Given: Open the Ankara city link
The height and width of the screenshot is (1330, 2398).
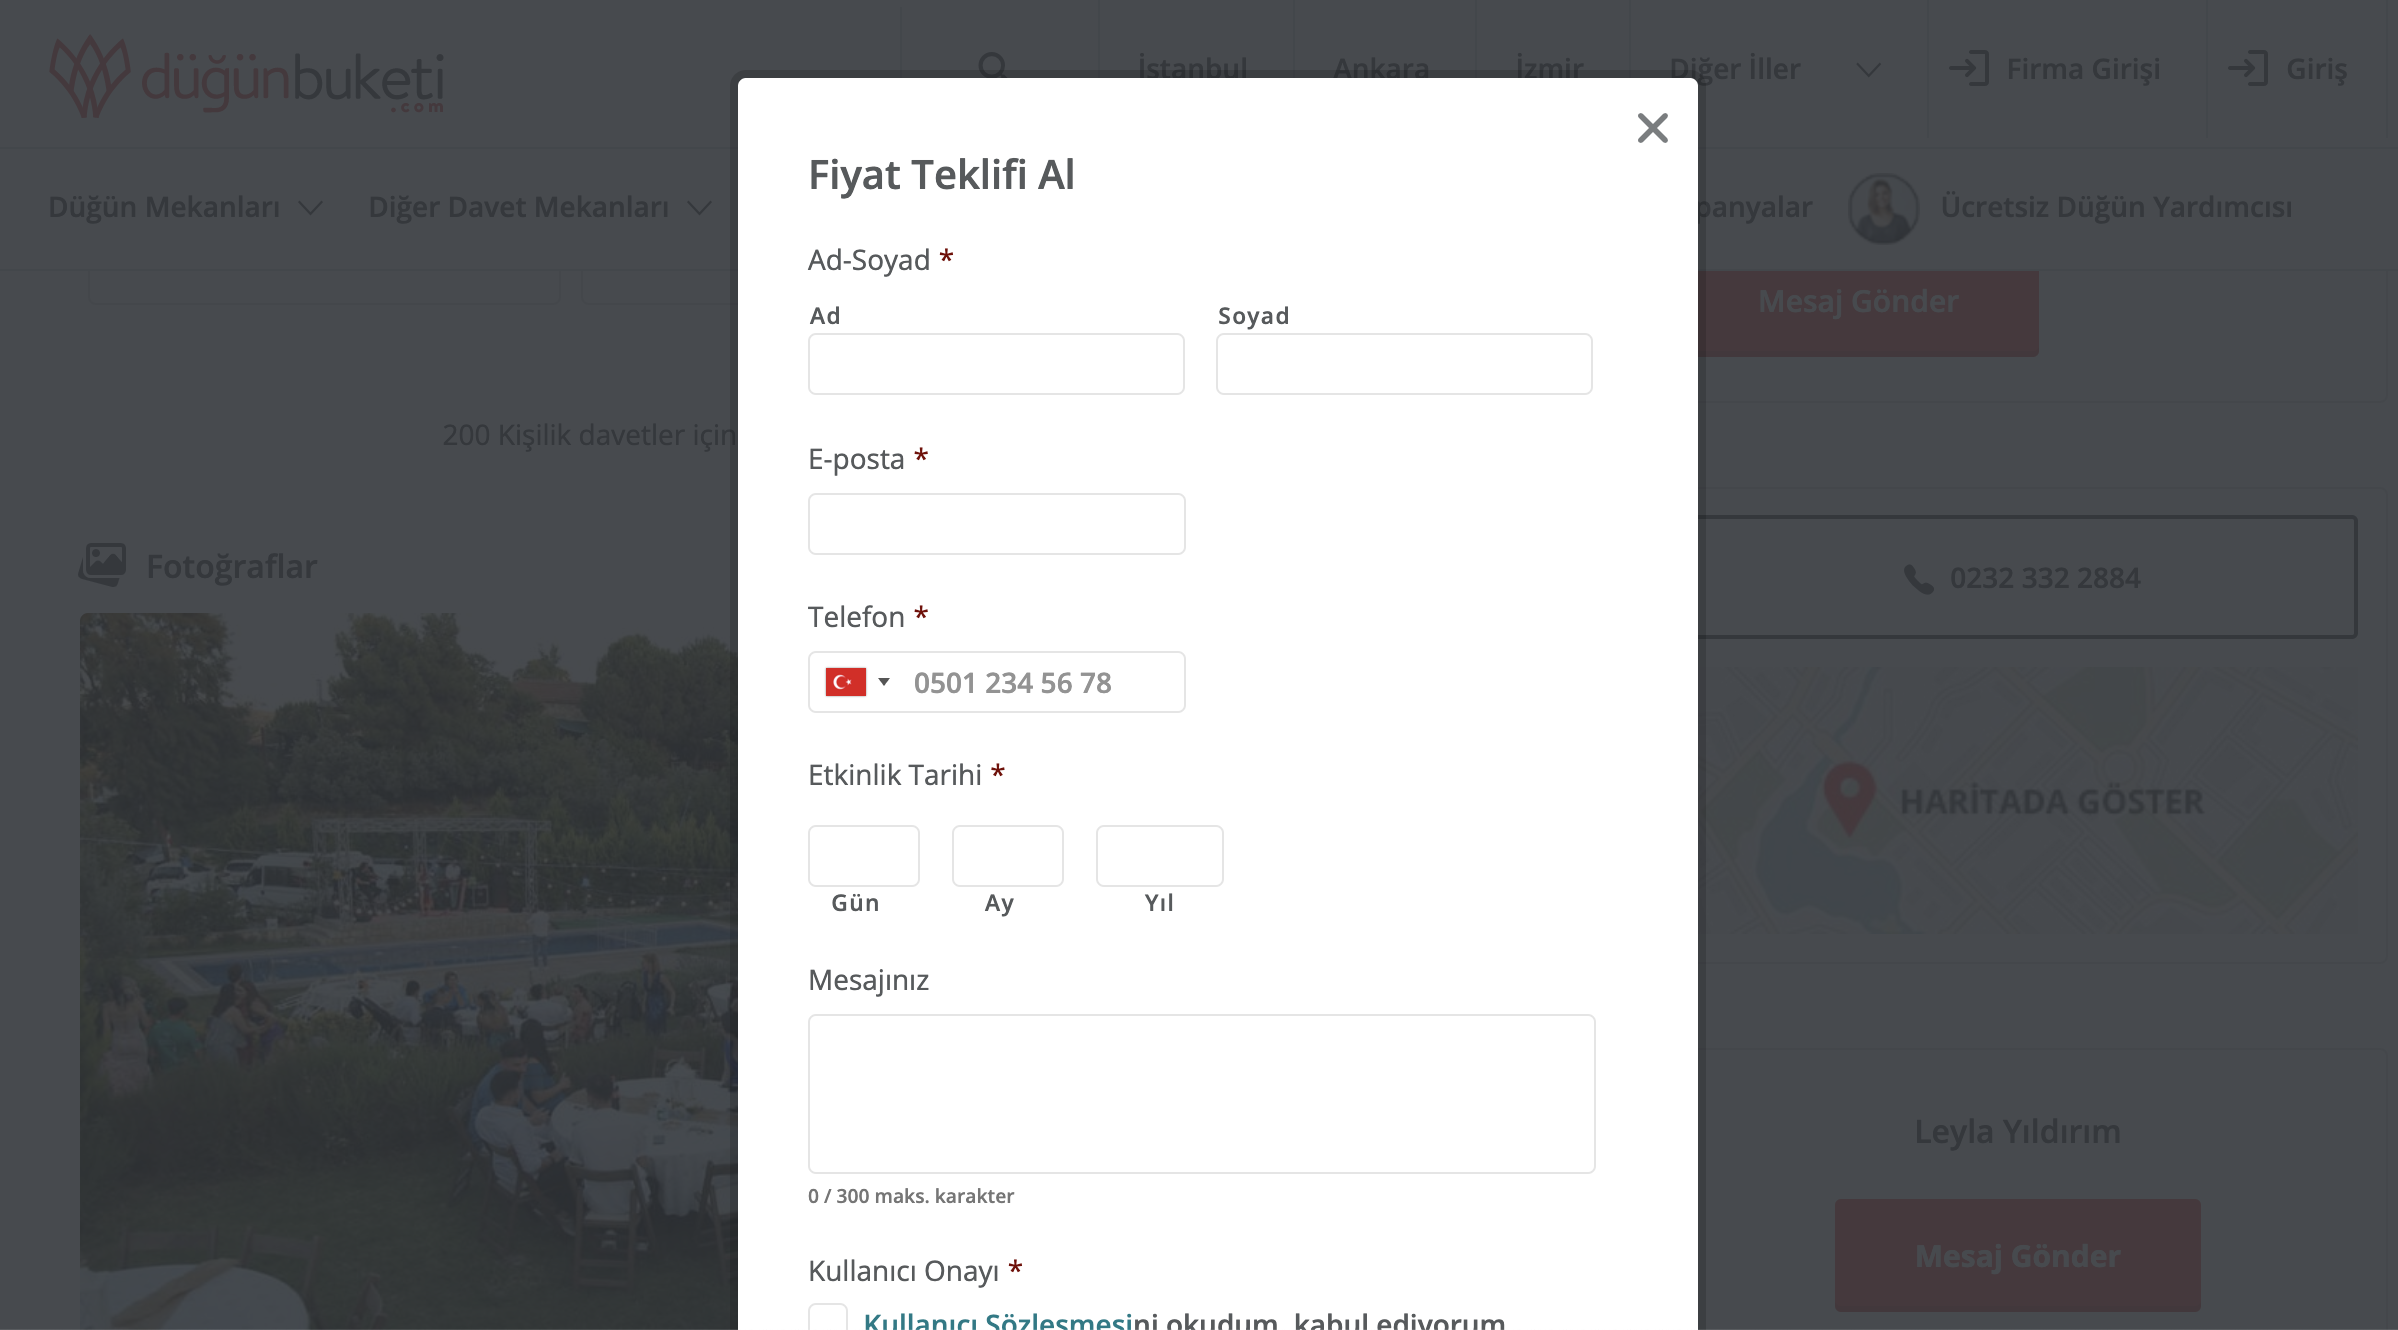Looking at the screenshot, I should pos(1381,68).
